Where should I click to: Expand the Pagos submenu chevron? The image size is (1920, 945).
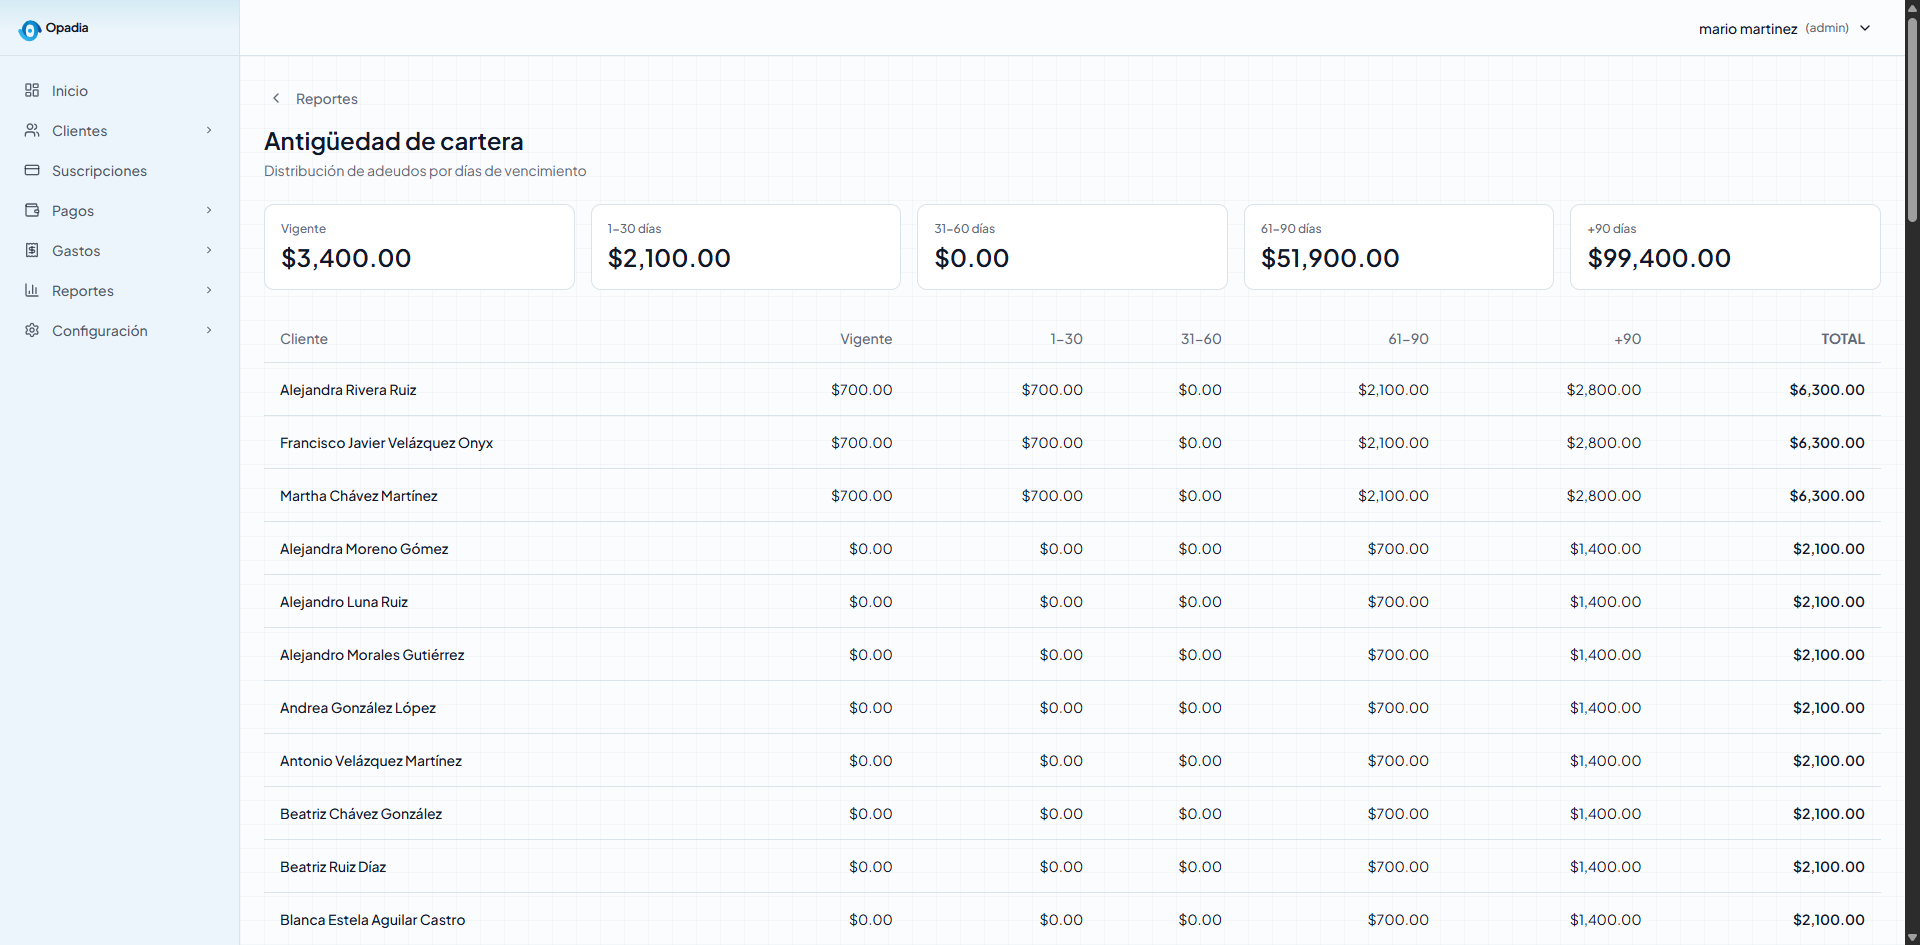tap(209, 210)
